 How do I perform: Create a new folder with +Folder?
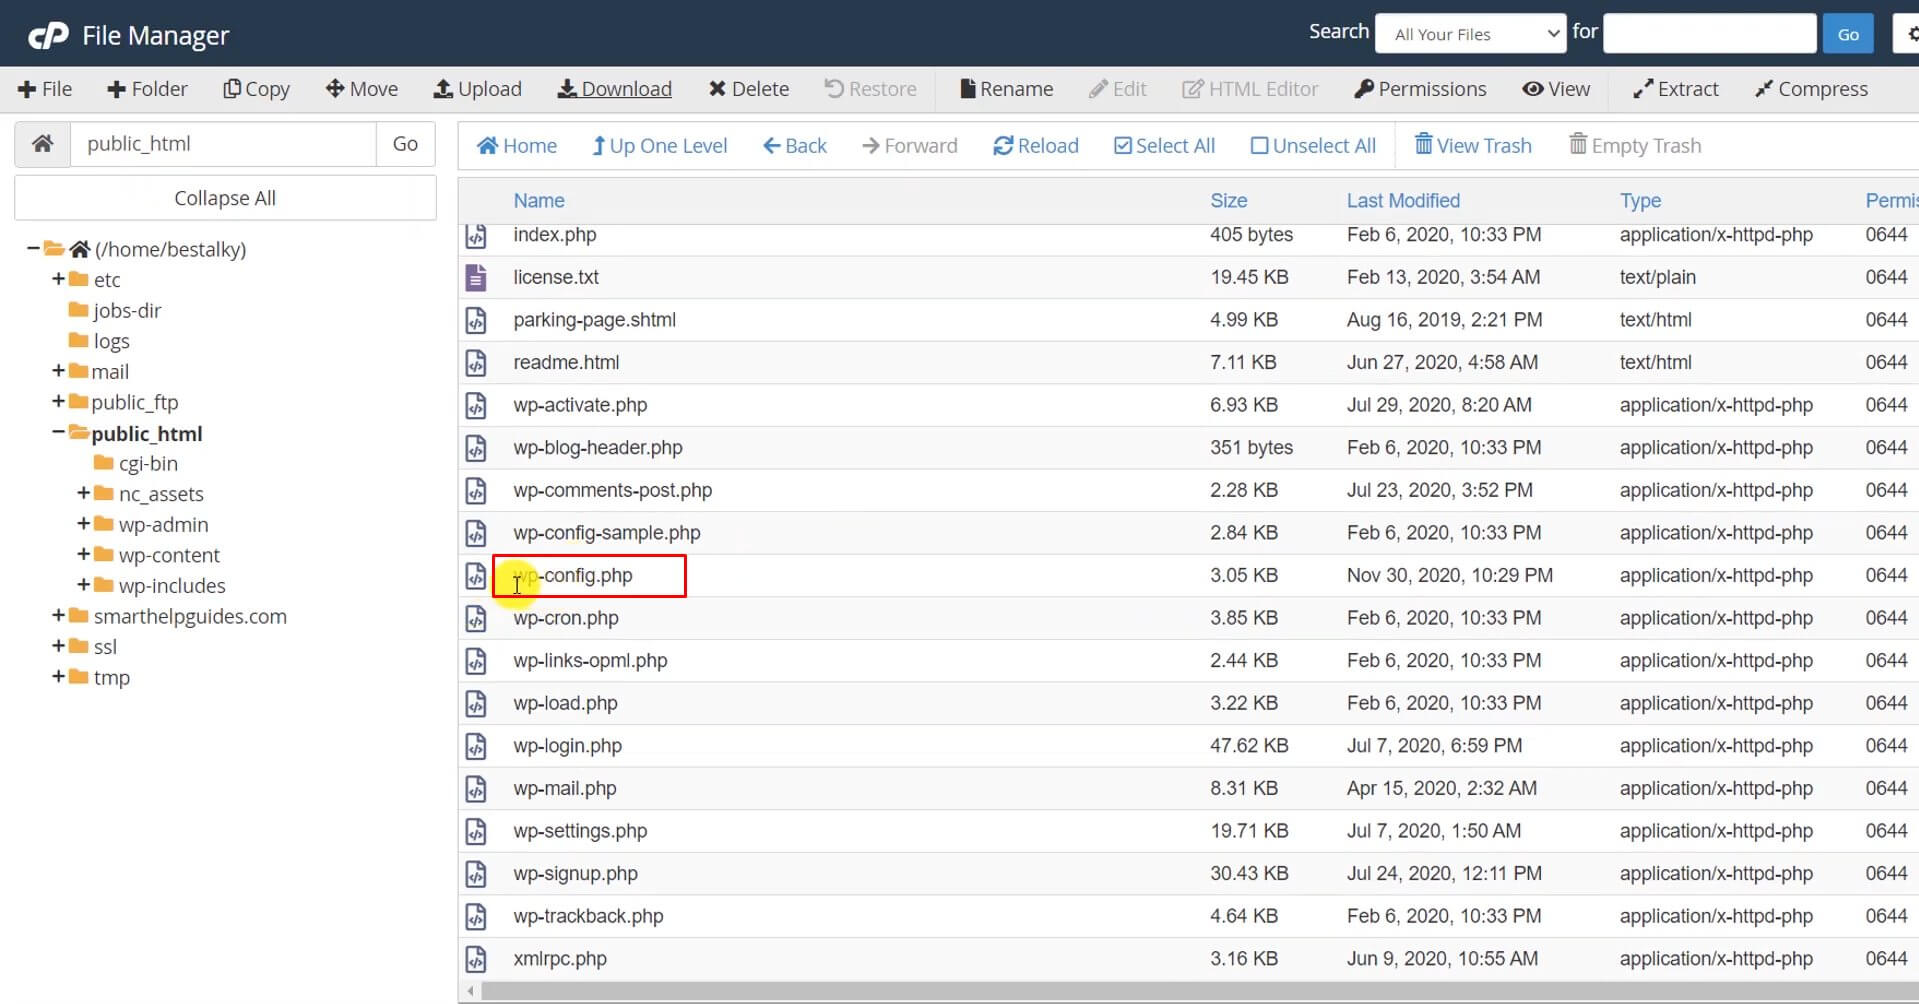coord(147,89)
